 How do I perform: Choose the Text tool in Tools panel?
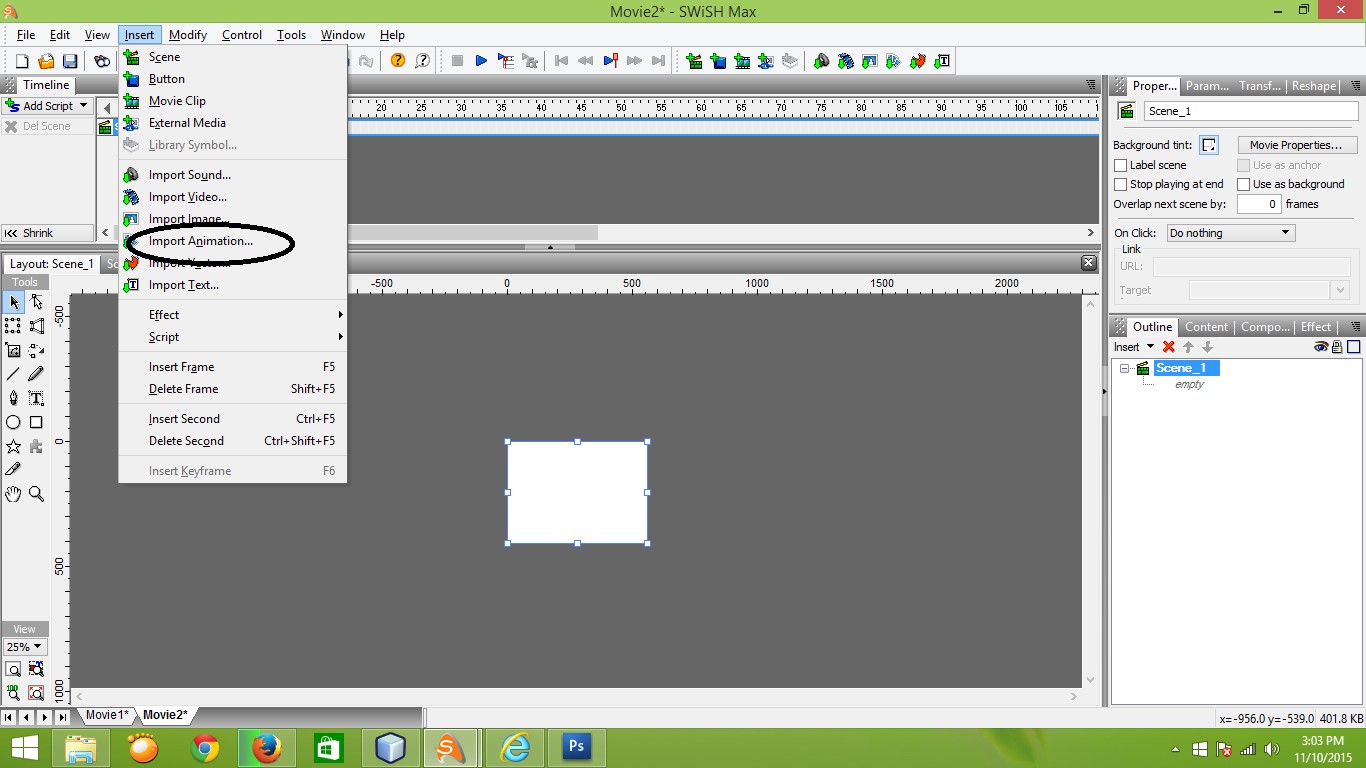coord(36,398)
